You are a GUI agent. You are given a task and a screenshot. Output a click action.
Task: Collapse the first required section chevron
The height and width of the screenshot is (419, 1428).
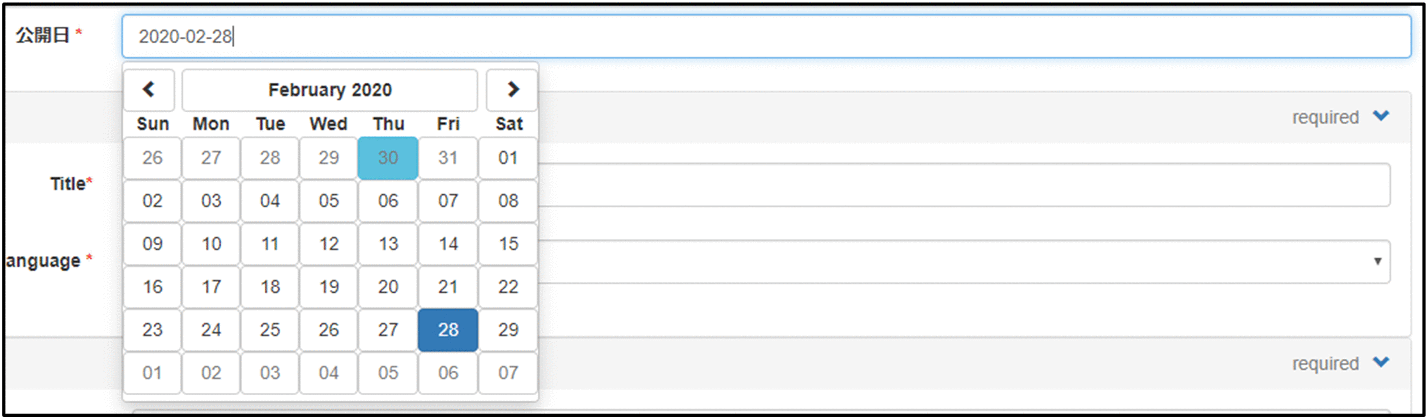tap(1381, 117)
